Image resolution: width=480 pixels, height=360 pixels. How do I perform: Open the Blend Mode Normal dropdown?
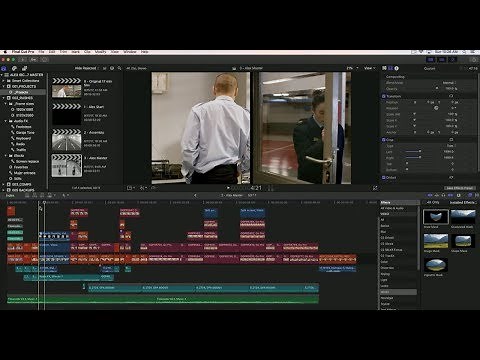[449, 83]
